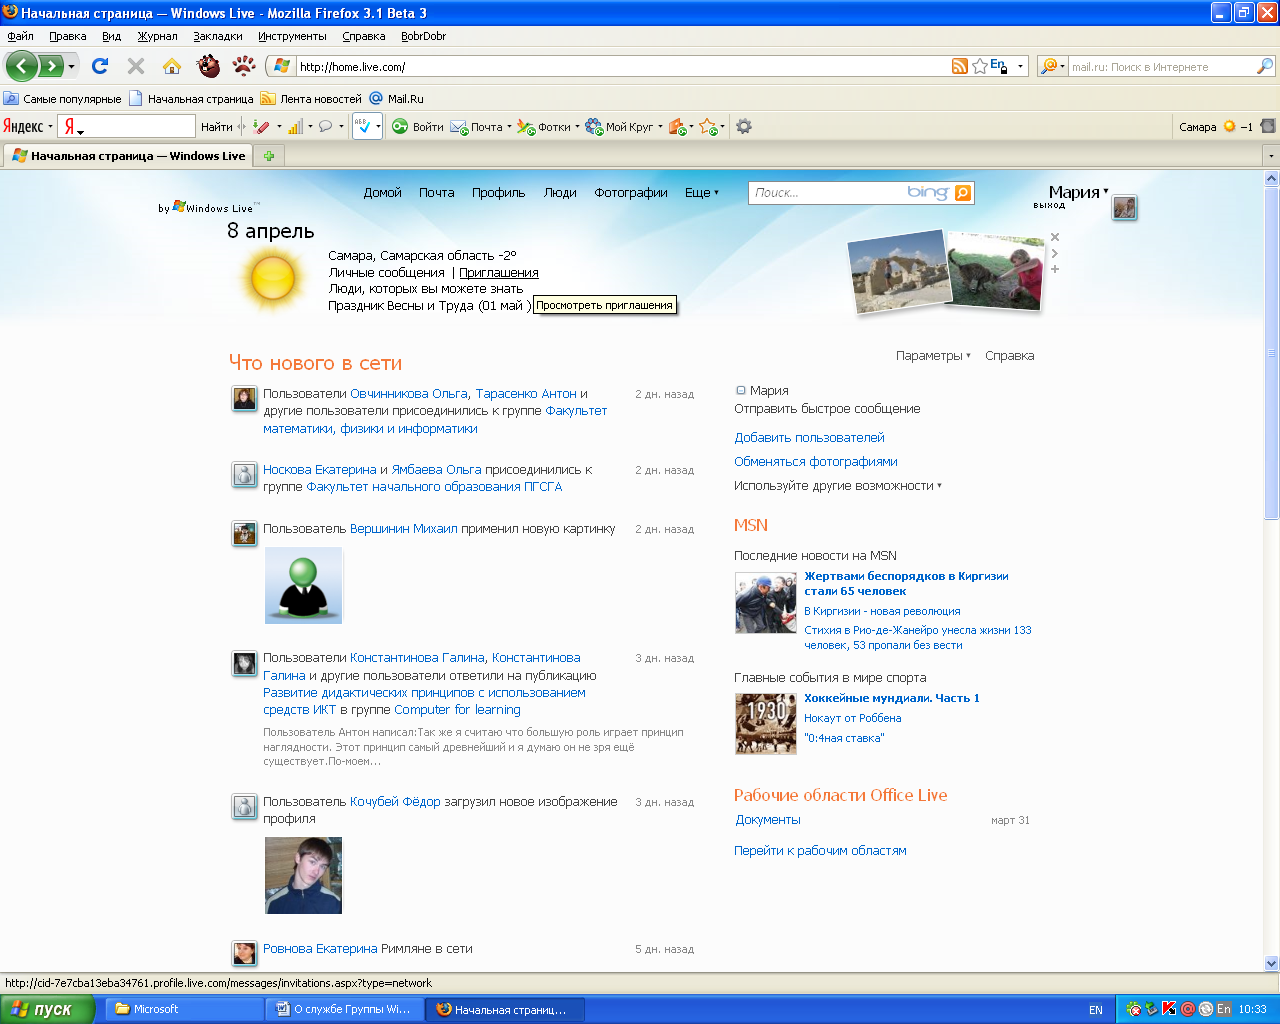Click the выход sign-out link
The height and width of the screenshot is (1024, 1280).
(x=1049, y=205)
